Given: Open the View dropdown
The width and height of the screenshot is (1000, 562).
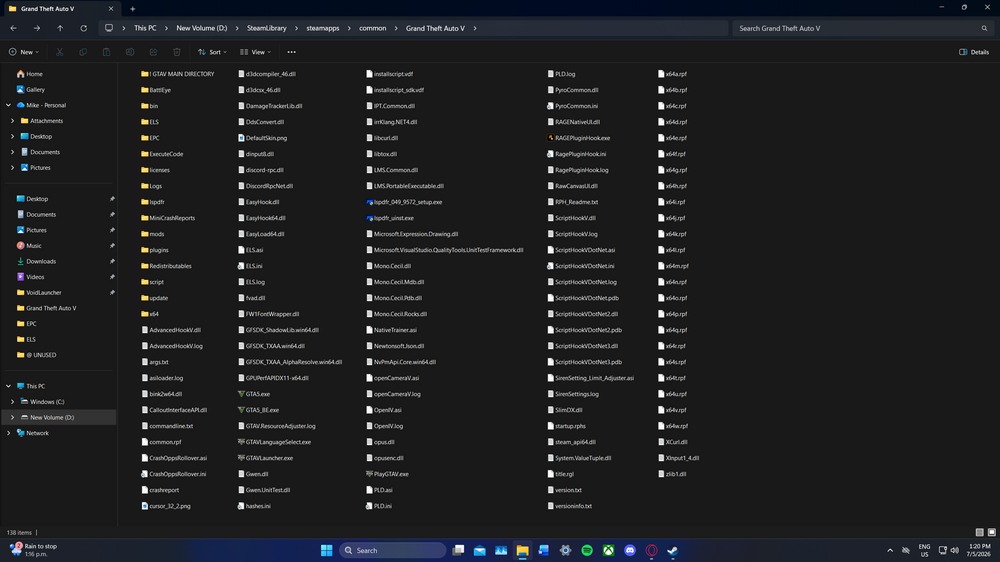Looking at the screenshot, I should pos(255,52).
